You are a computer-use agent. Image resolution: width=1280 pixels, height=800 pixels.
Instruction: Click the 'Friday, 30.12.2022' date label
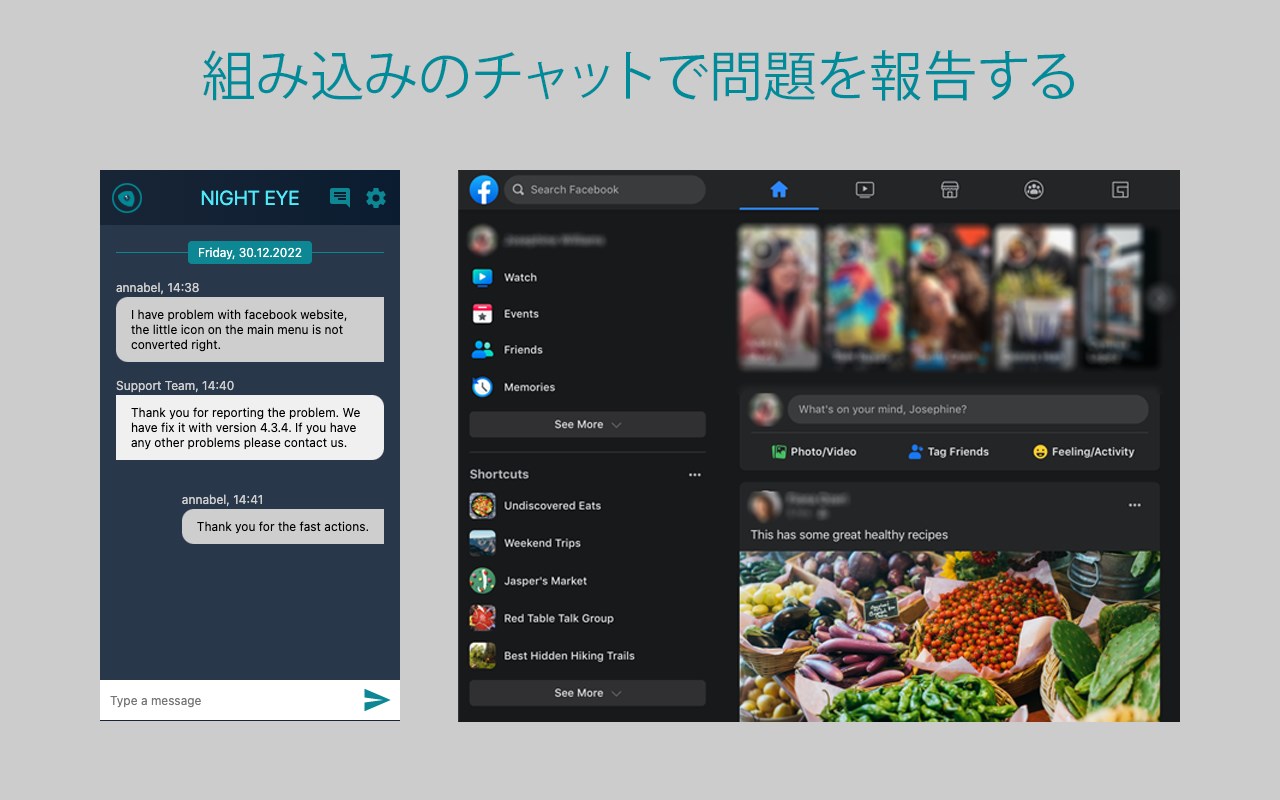(250, 253)
